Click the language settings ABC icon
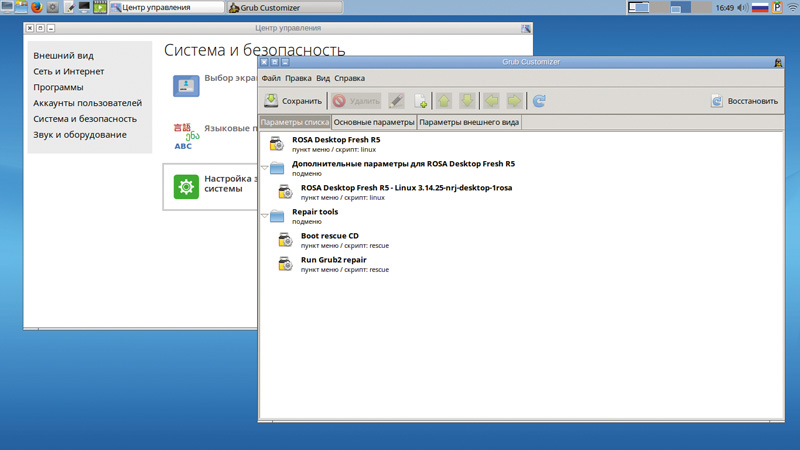This screenshot has height=450, width=800. click(186, 136)
